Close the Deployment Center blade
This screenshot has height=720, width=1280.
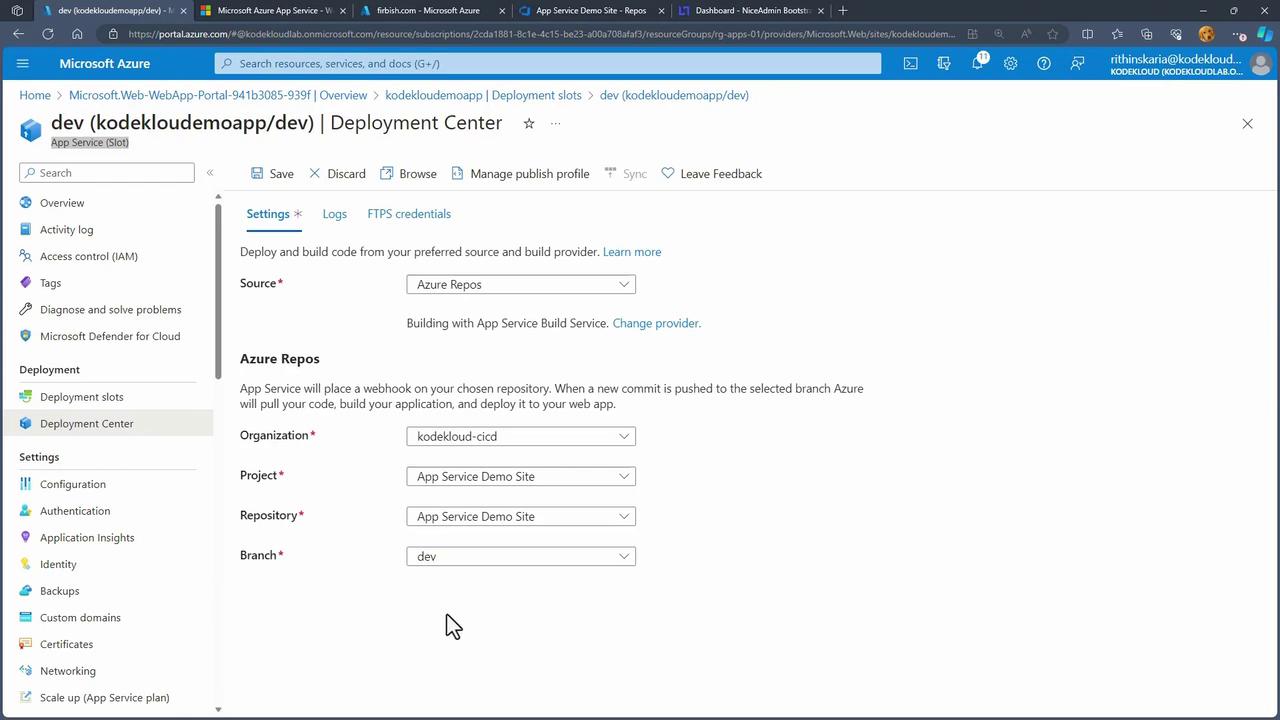(1247, 123)
